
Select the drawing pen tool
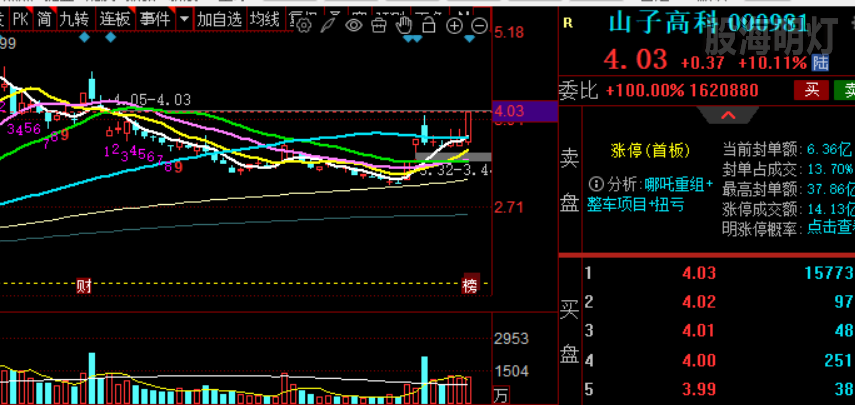[x=329, y=24]
